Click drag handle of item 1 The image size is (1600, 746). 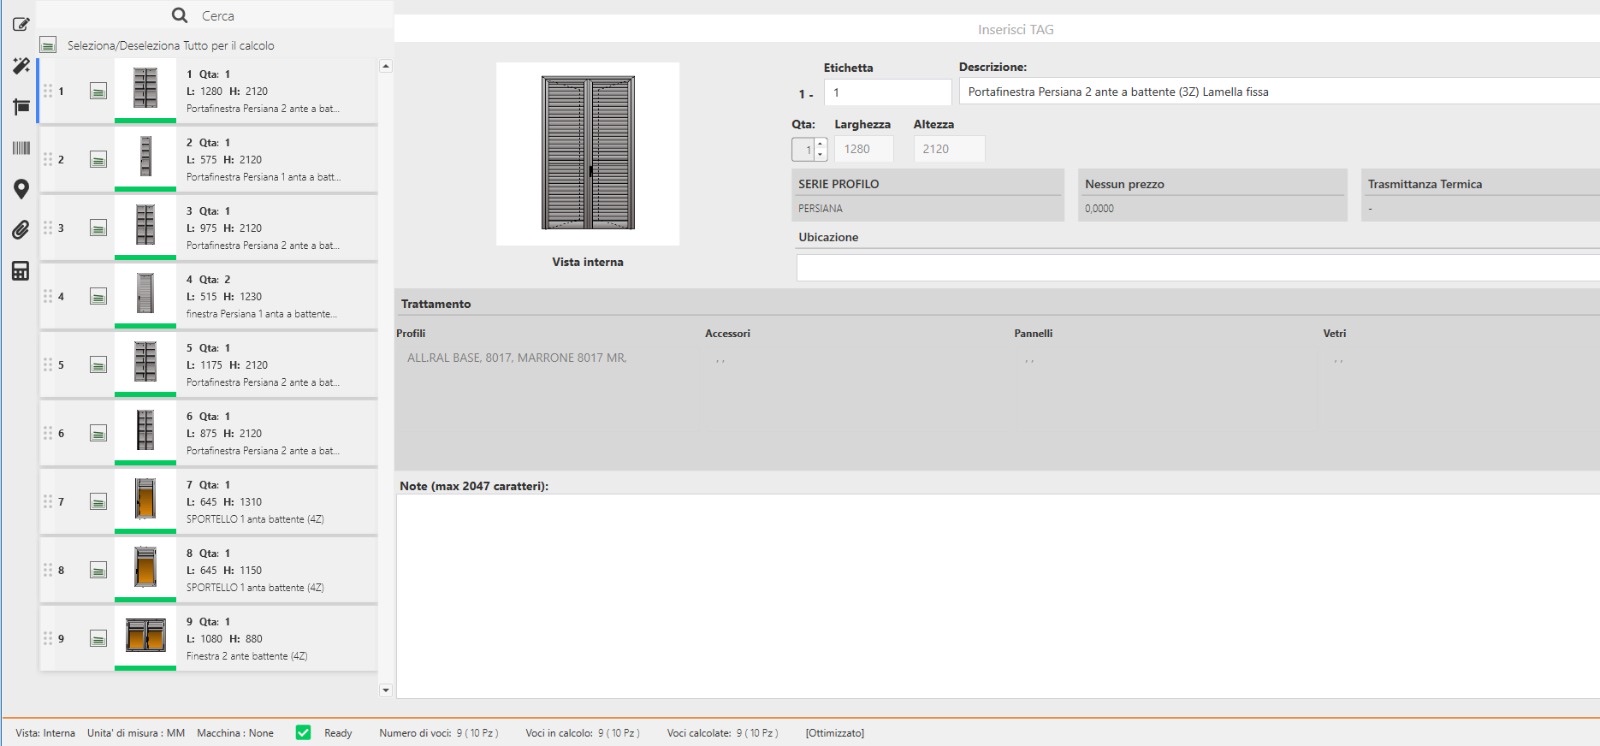coord(48,91)
